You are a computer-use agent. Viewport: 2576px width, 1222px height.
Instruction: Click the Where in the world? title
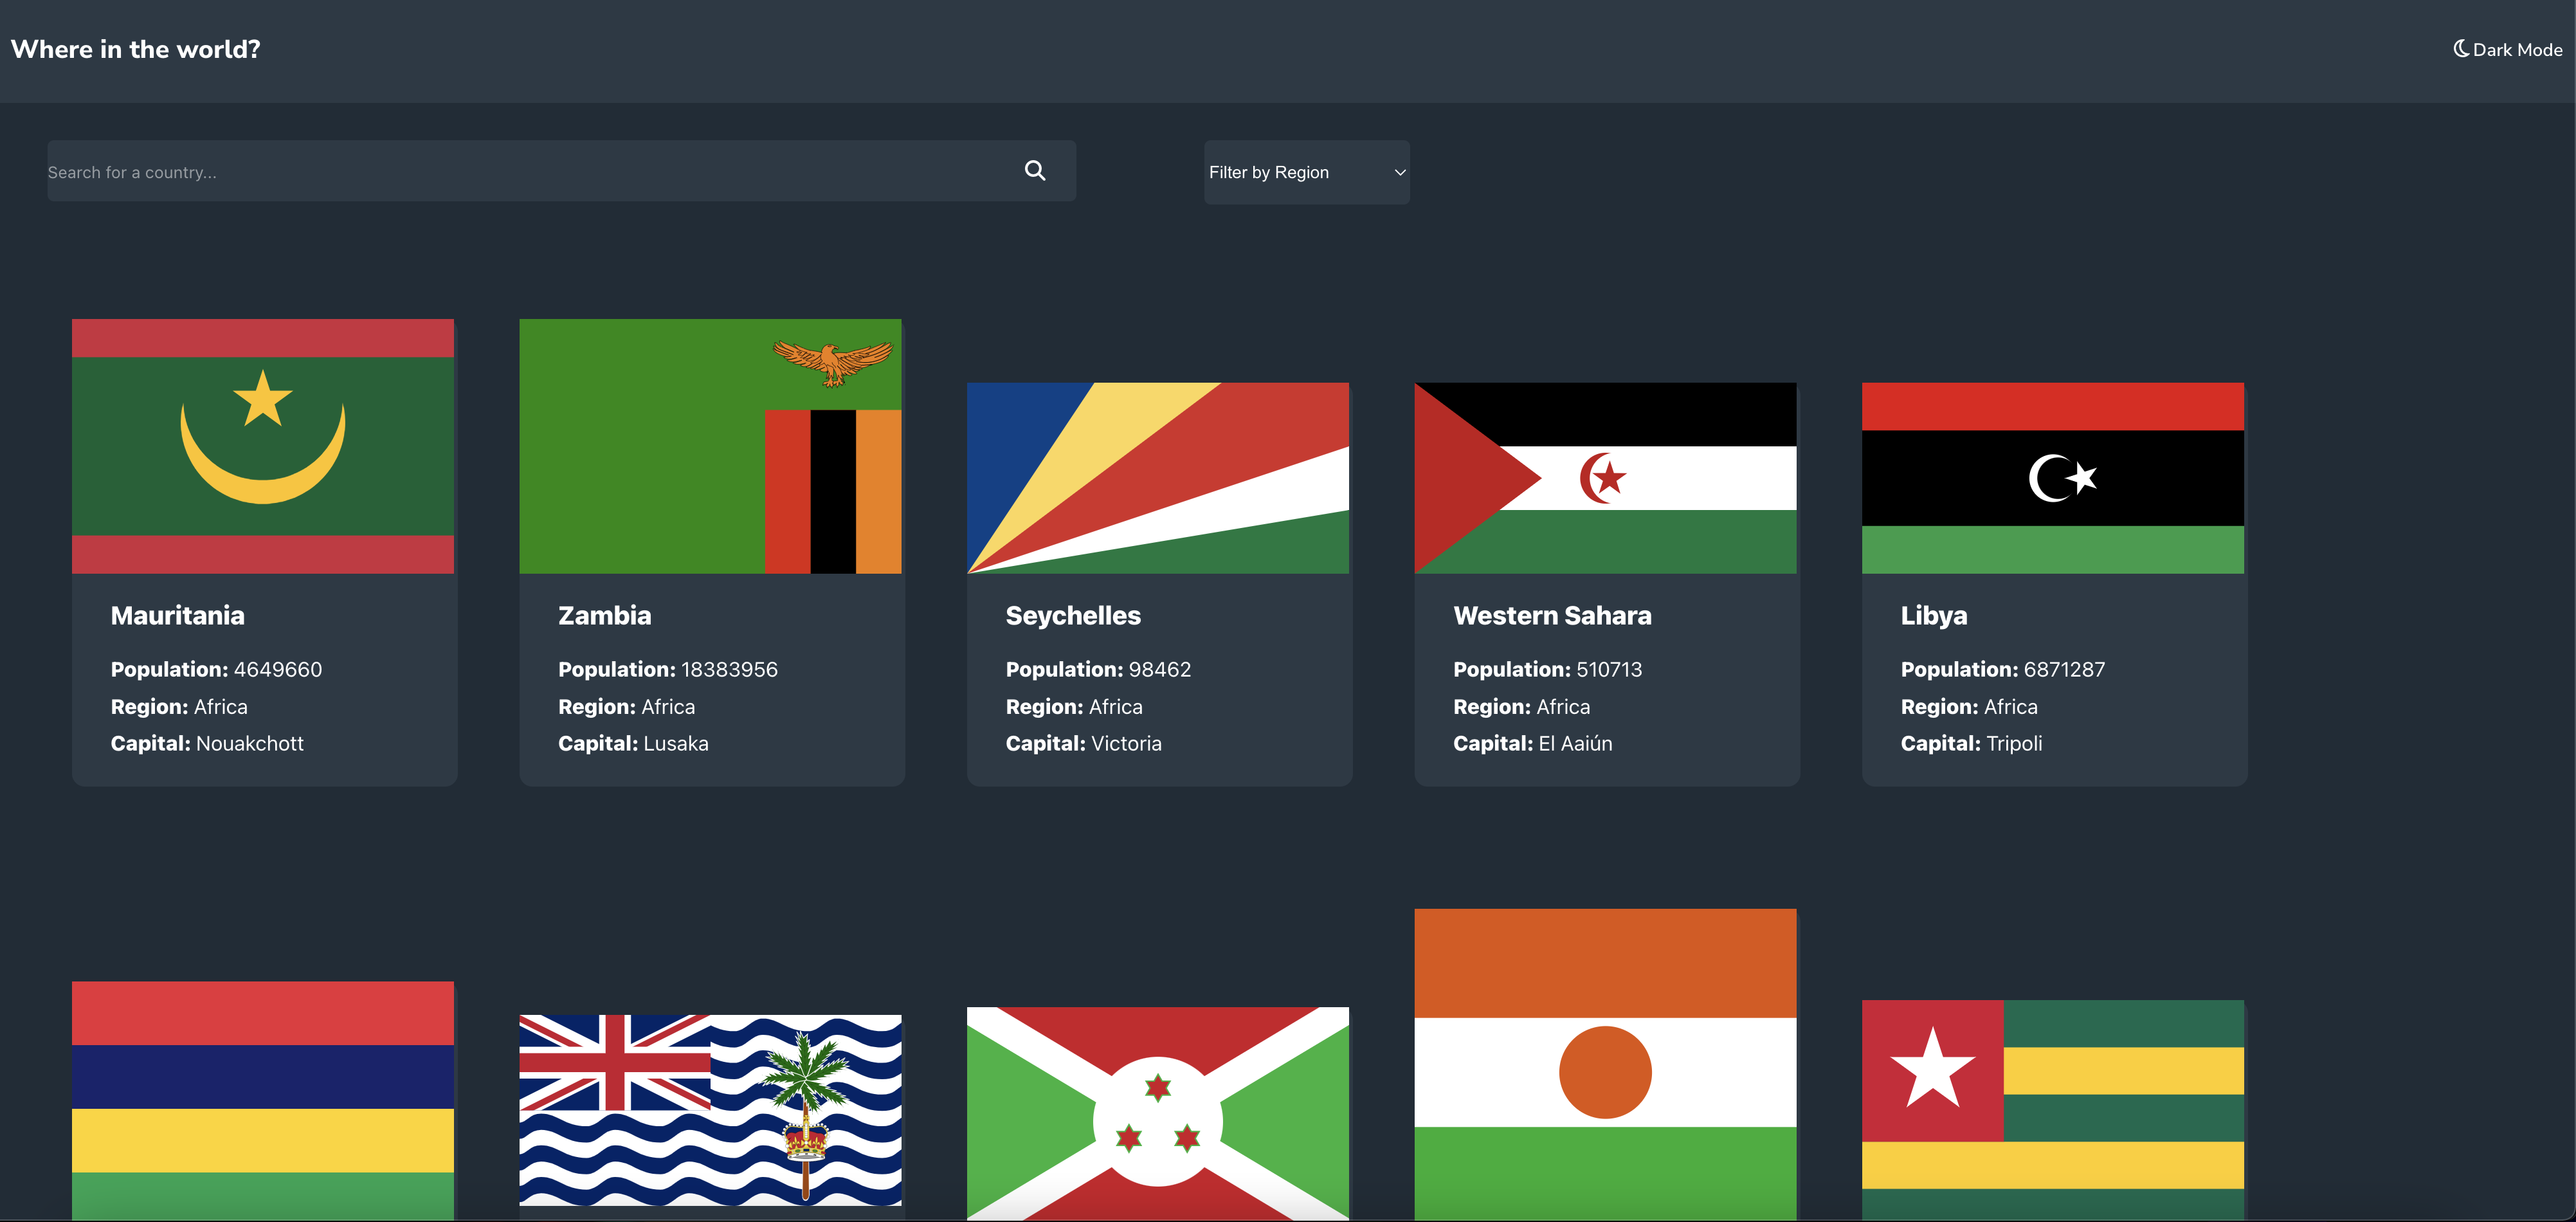tap(136, 49)
